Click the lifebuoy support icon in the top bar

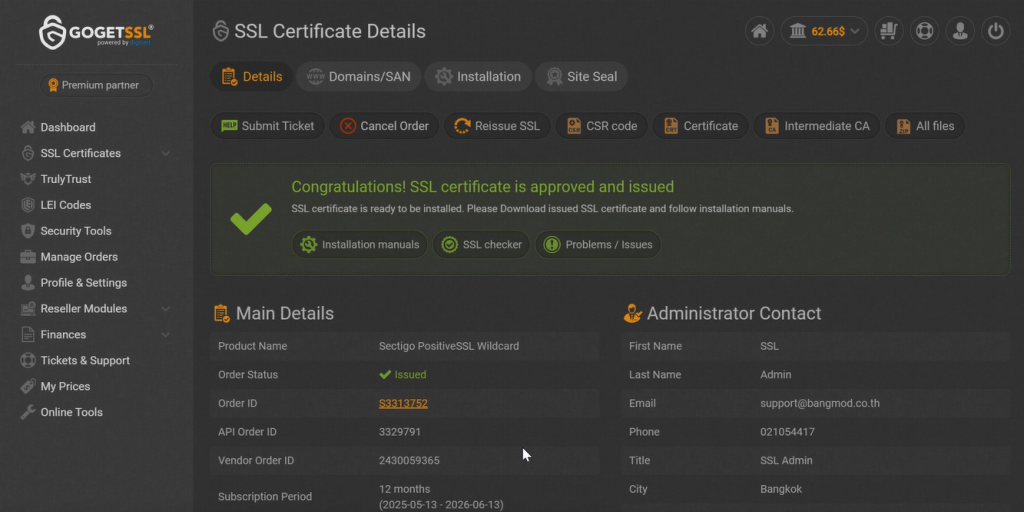pos(924,31)
